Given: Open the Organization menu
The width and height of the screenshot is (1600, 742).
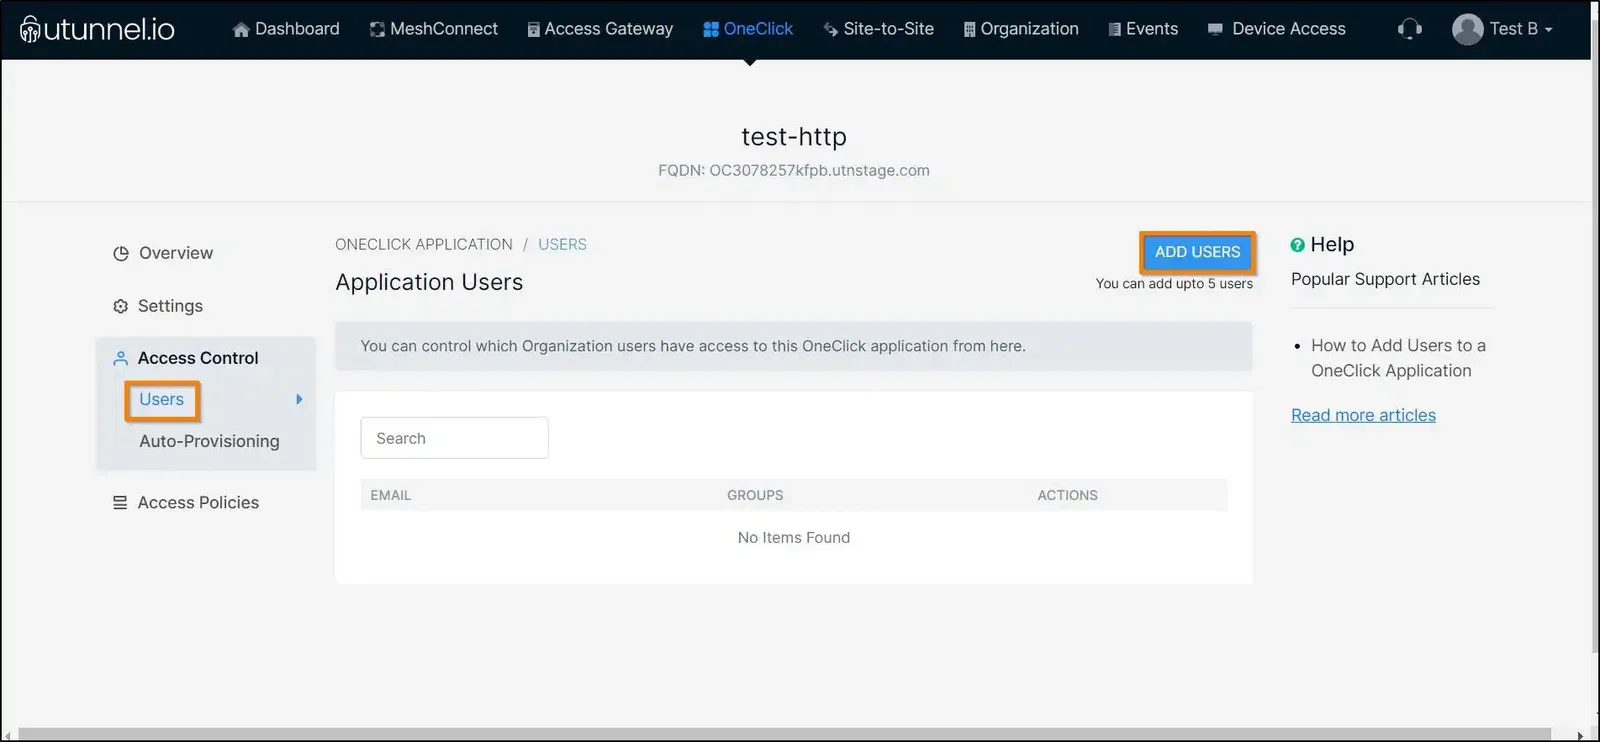Looking at the screenshot, I should (x=1020, y=29).
